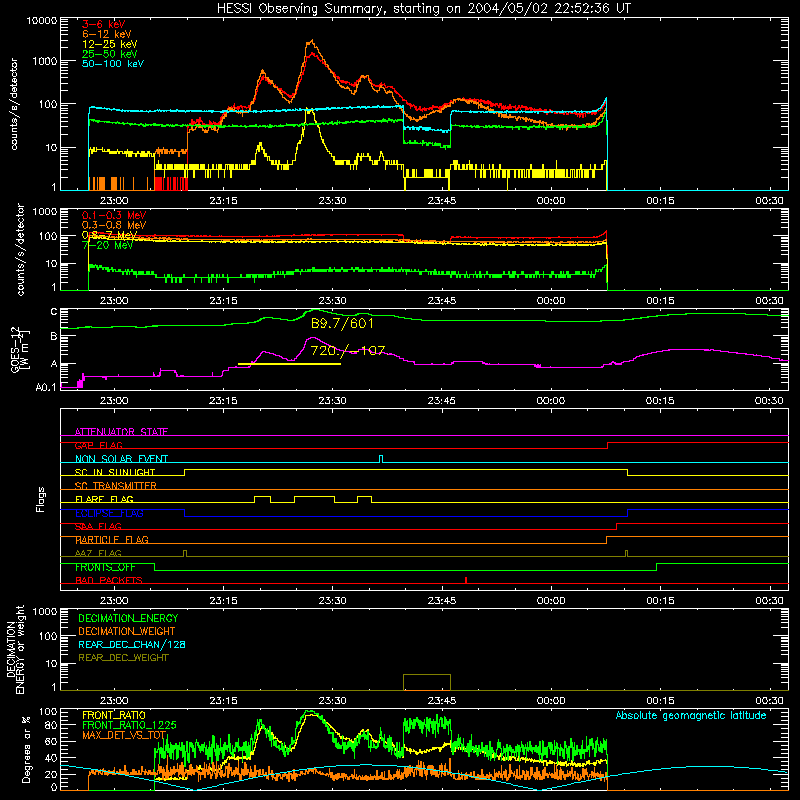Click the FRONT_RATIO_1225 legend label
This screenshot has width=800, height=800.
129,725
